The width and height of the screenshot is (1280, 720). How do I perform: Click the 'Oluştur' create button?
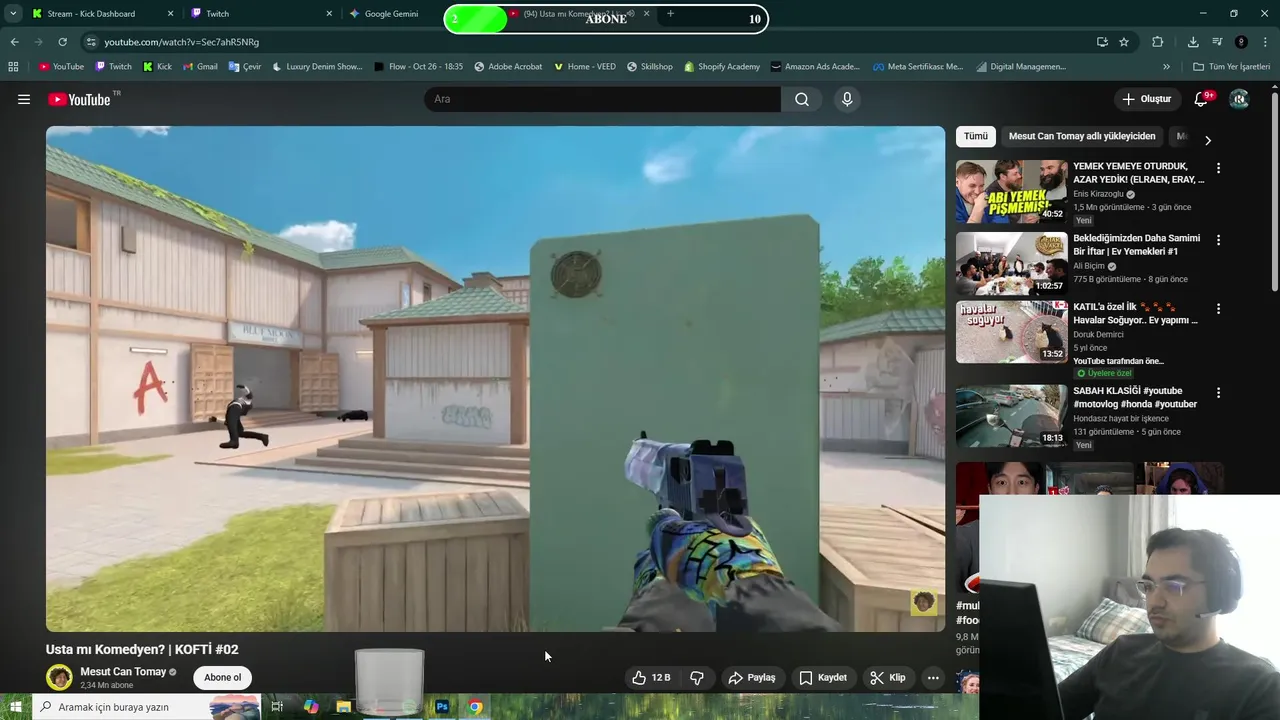(1146, 99)
